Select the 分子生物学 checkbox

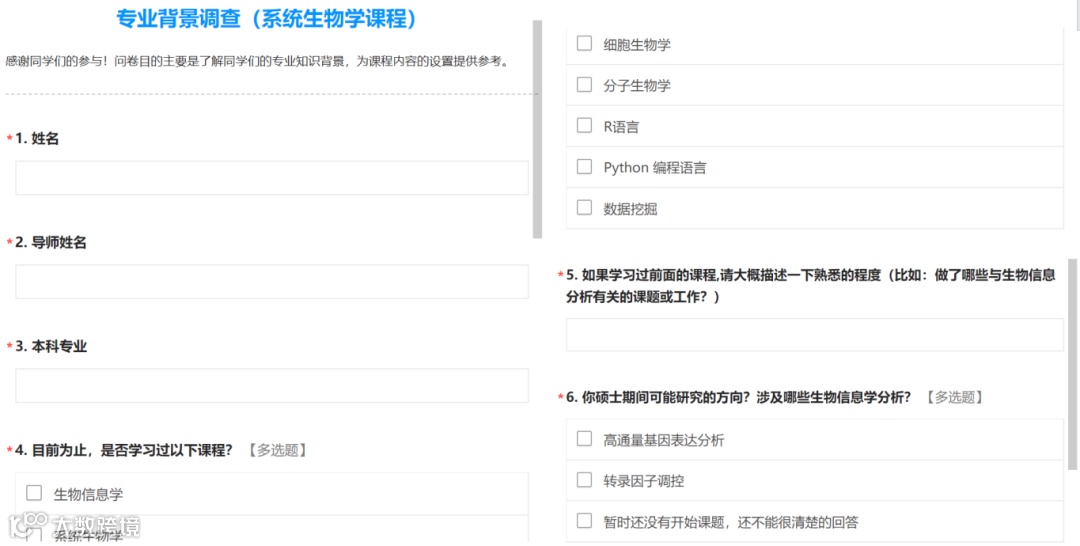tap(584, 85)
